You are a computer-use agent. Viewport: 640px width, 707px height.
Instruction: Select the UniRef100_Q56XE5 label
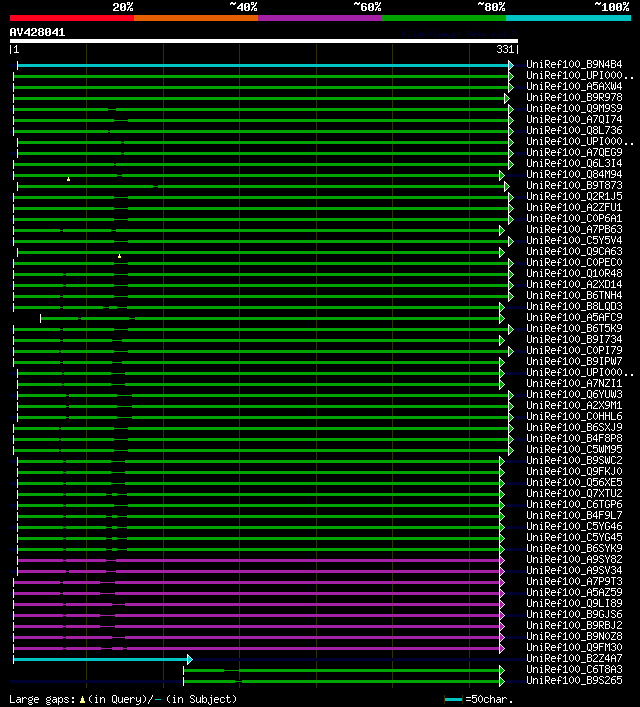tap(574, 482)
